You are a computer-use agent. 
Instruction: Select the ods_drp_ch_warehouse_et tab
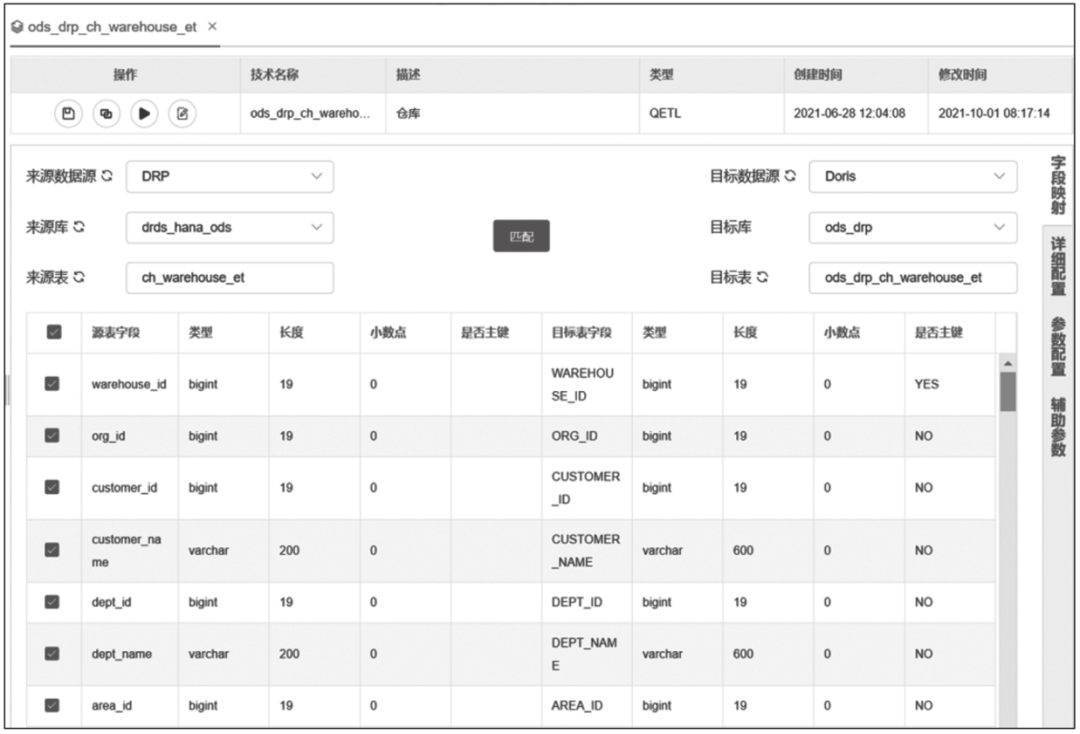[x=112, y=27]
